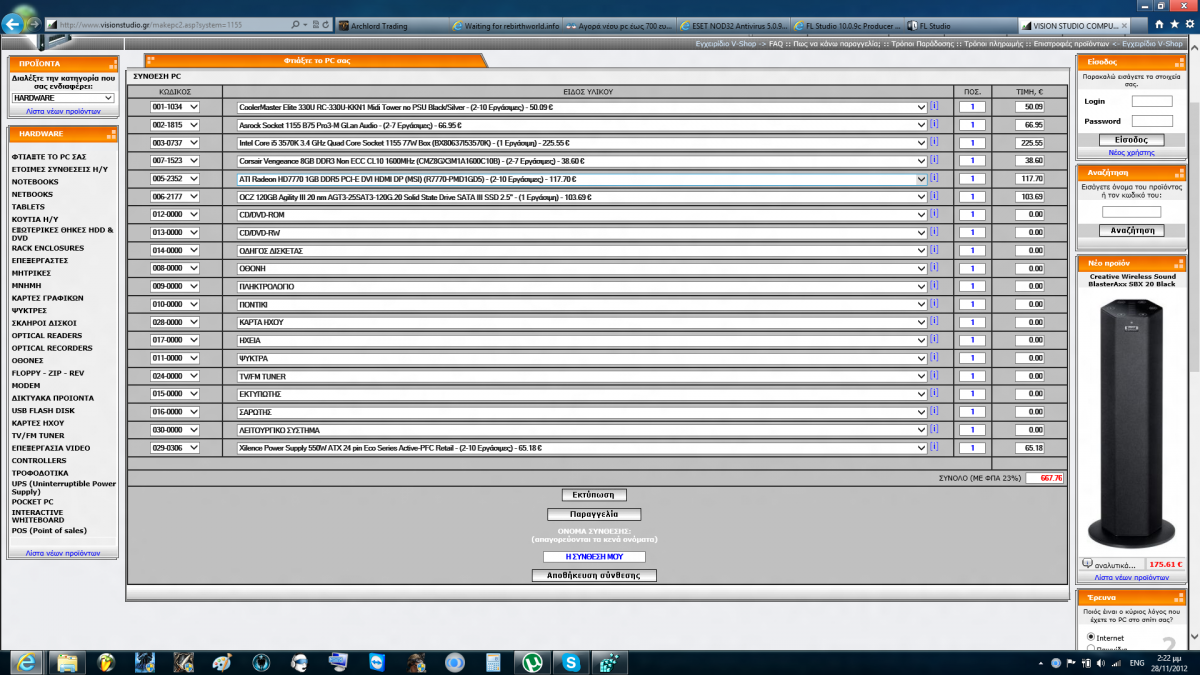Open uTorrent icon in the taskbar

pyautogui.click(x=533, y=662)
